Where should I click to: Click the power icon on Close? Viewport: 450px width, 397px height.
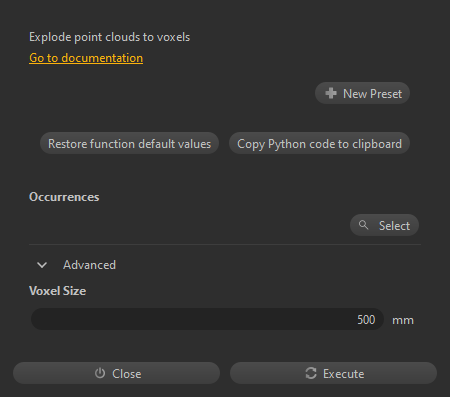100,373
